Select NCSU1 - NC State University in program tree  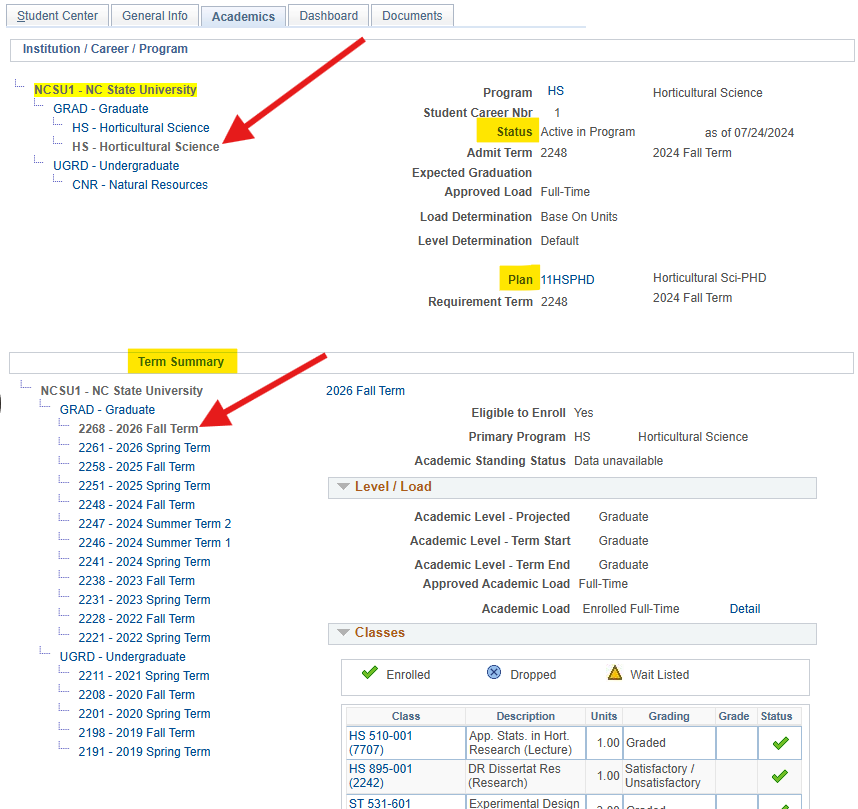pyautogui.click(x=115, y=90)
